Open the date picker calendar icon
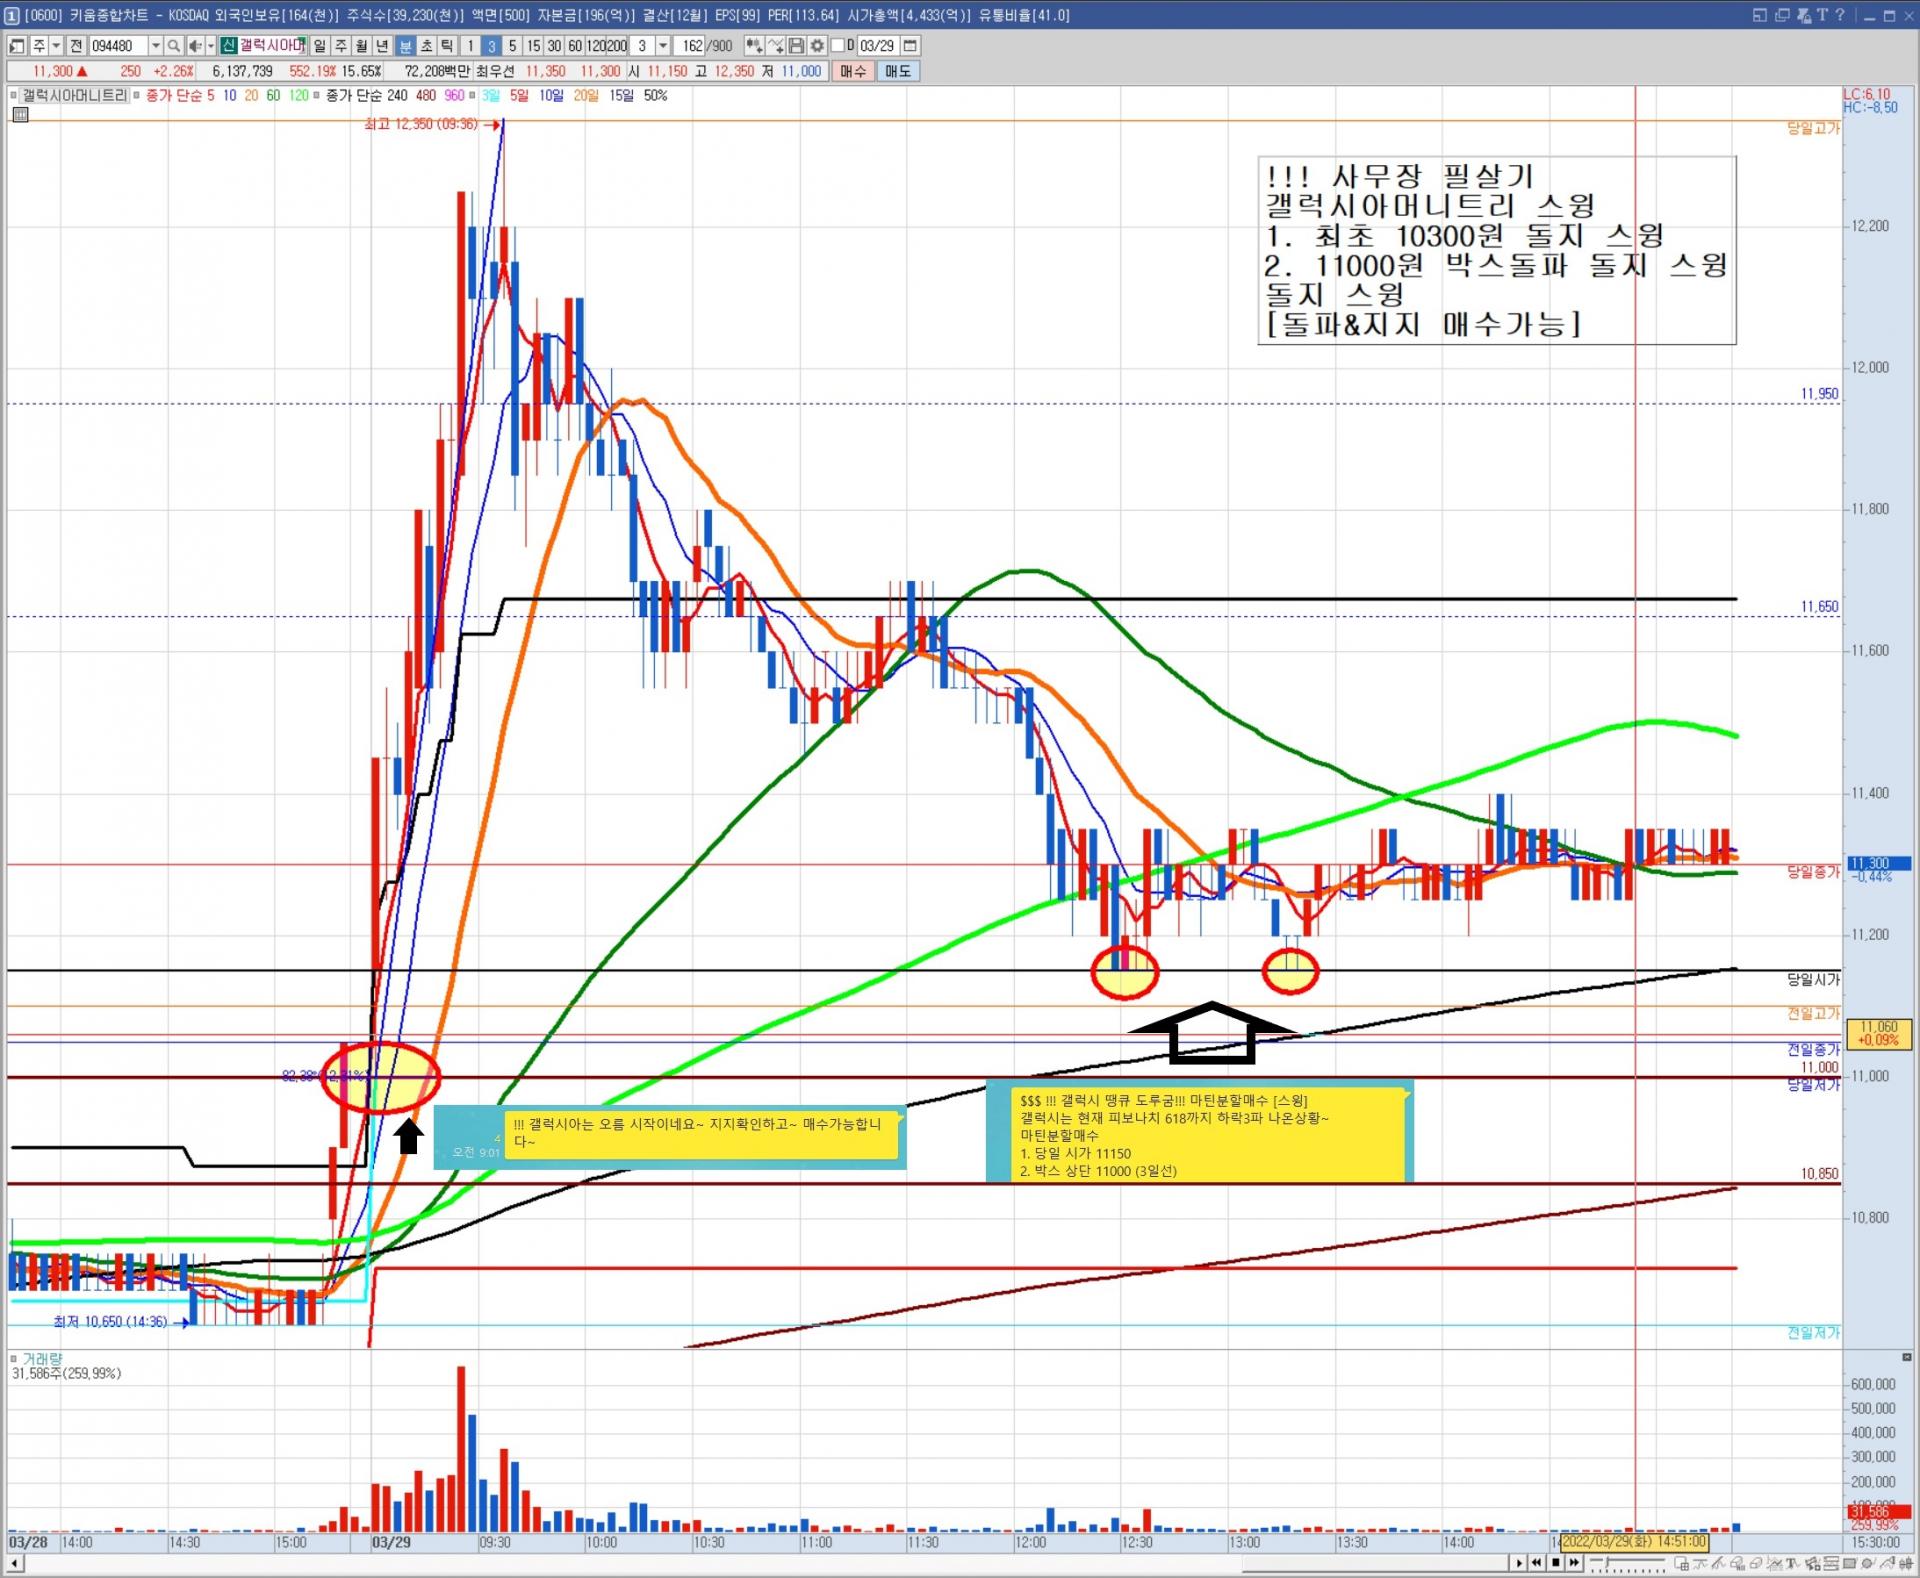Screen dimensions: 1920x1578 point(910,46)
